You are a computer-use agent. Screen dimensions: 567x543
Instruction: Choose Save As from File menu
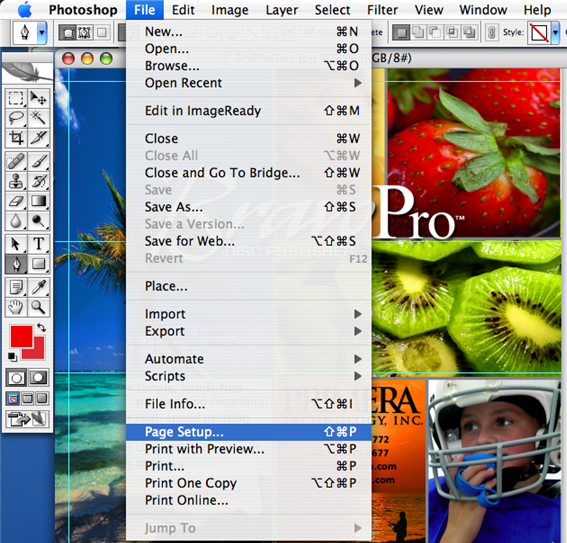pos(249,207)
